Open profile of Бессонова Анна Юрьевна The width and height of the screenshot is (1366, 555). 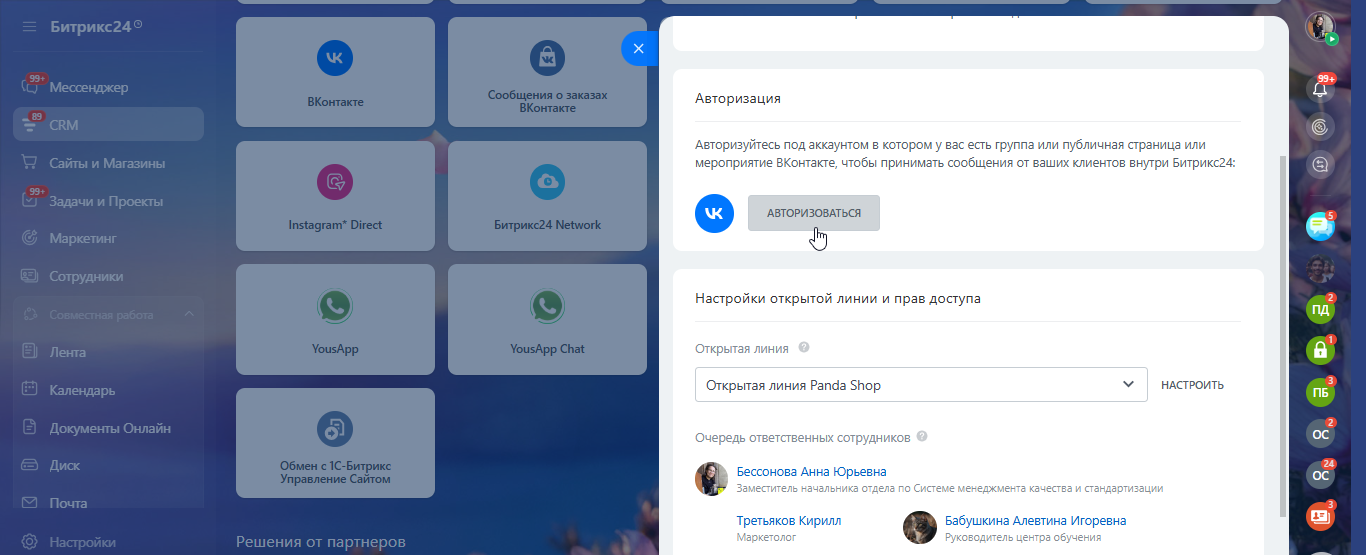click(811, 471)
